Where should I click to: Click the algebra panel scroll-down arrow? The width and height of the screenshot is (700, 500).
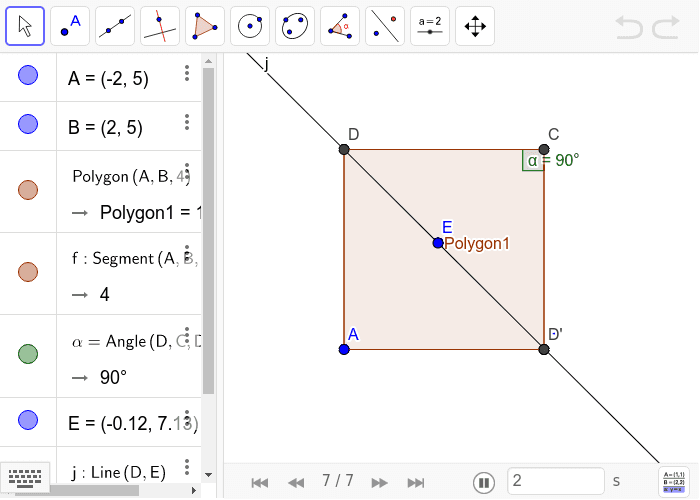tap(208, 475)
